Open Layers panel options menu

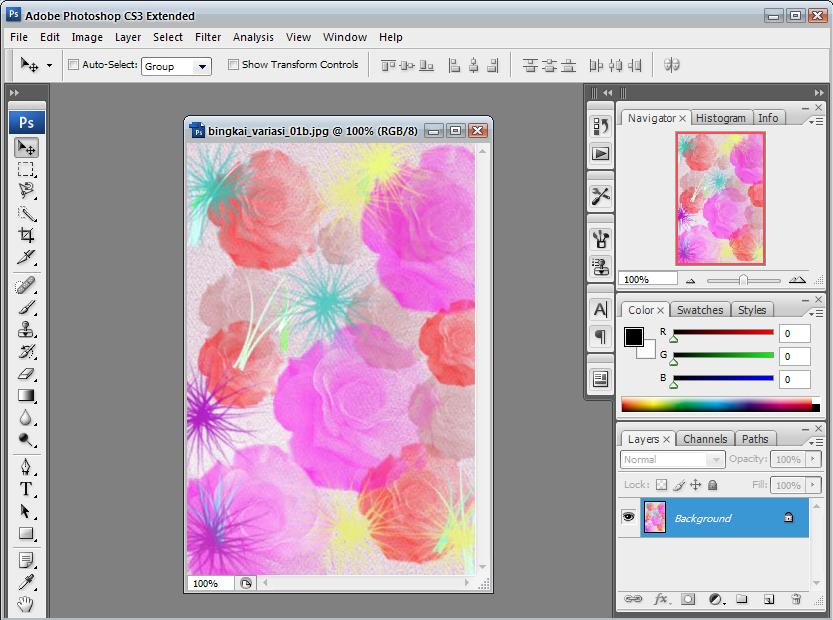click(817, 443)
